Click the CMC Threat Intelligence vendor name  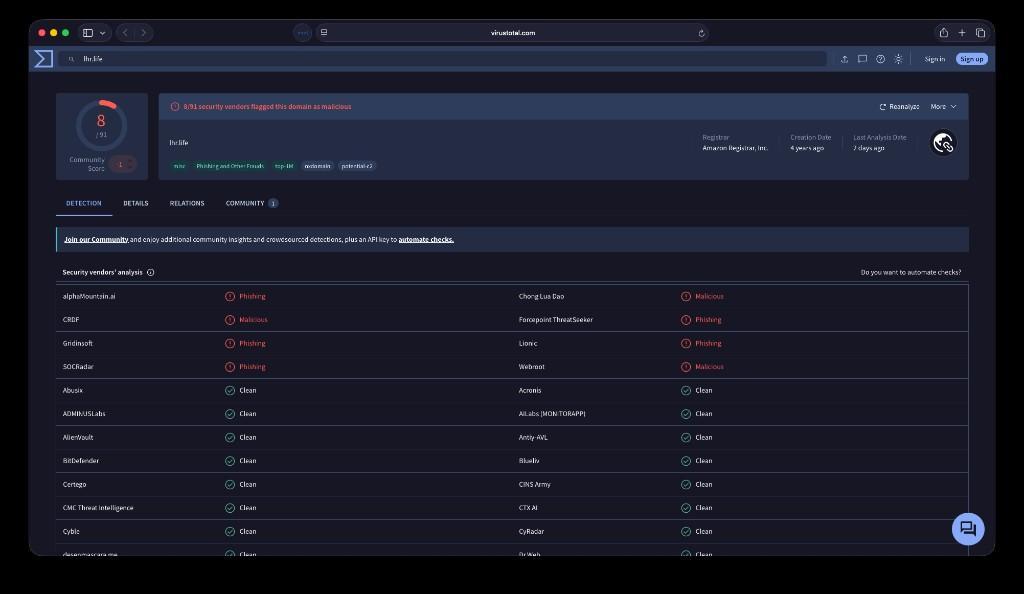coord(98,508)
